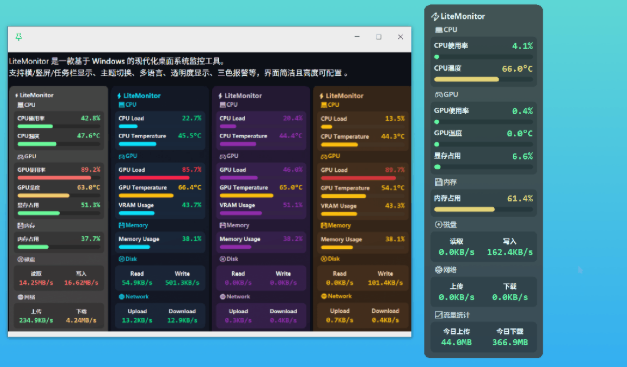
Task: Click the CPU temperature value 66.0°C
Action: click(x=517, y=69)
